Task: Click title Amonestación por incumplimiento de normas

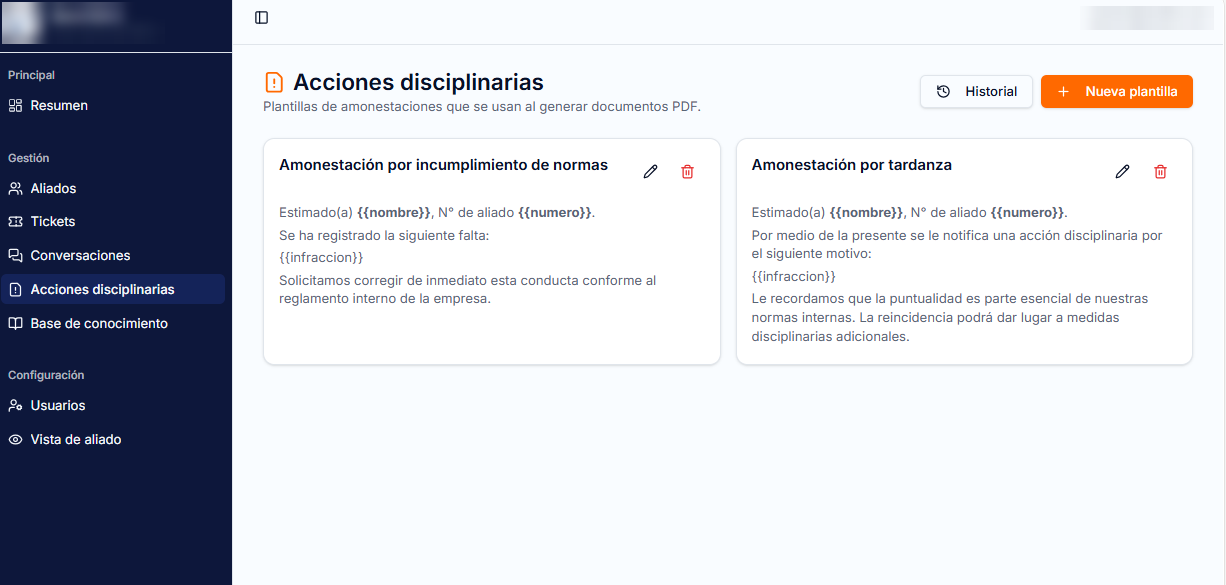Action: [x=443, y=165]
